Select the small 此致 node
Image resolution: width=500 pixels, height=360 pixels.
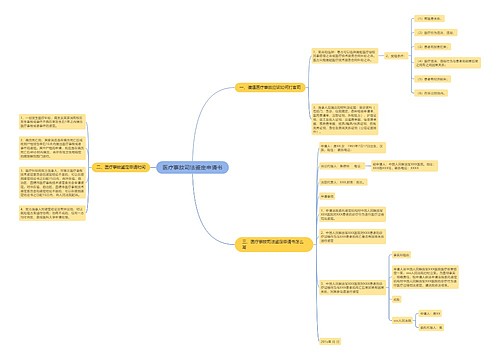396,300
